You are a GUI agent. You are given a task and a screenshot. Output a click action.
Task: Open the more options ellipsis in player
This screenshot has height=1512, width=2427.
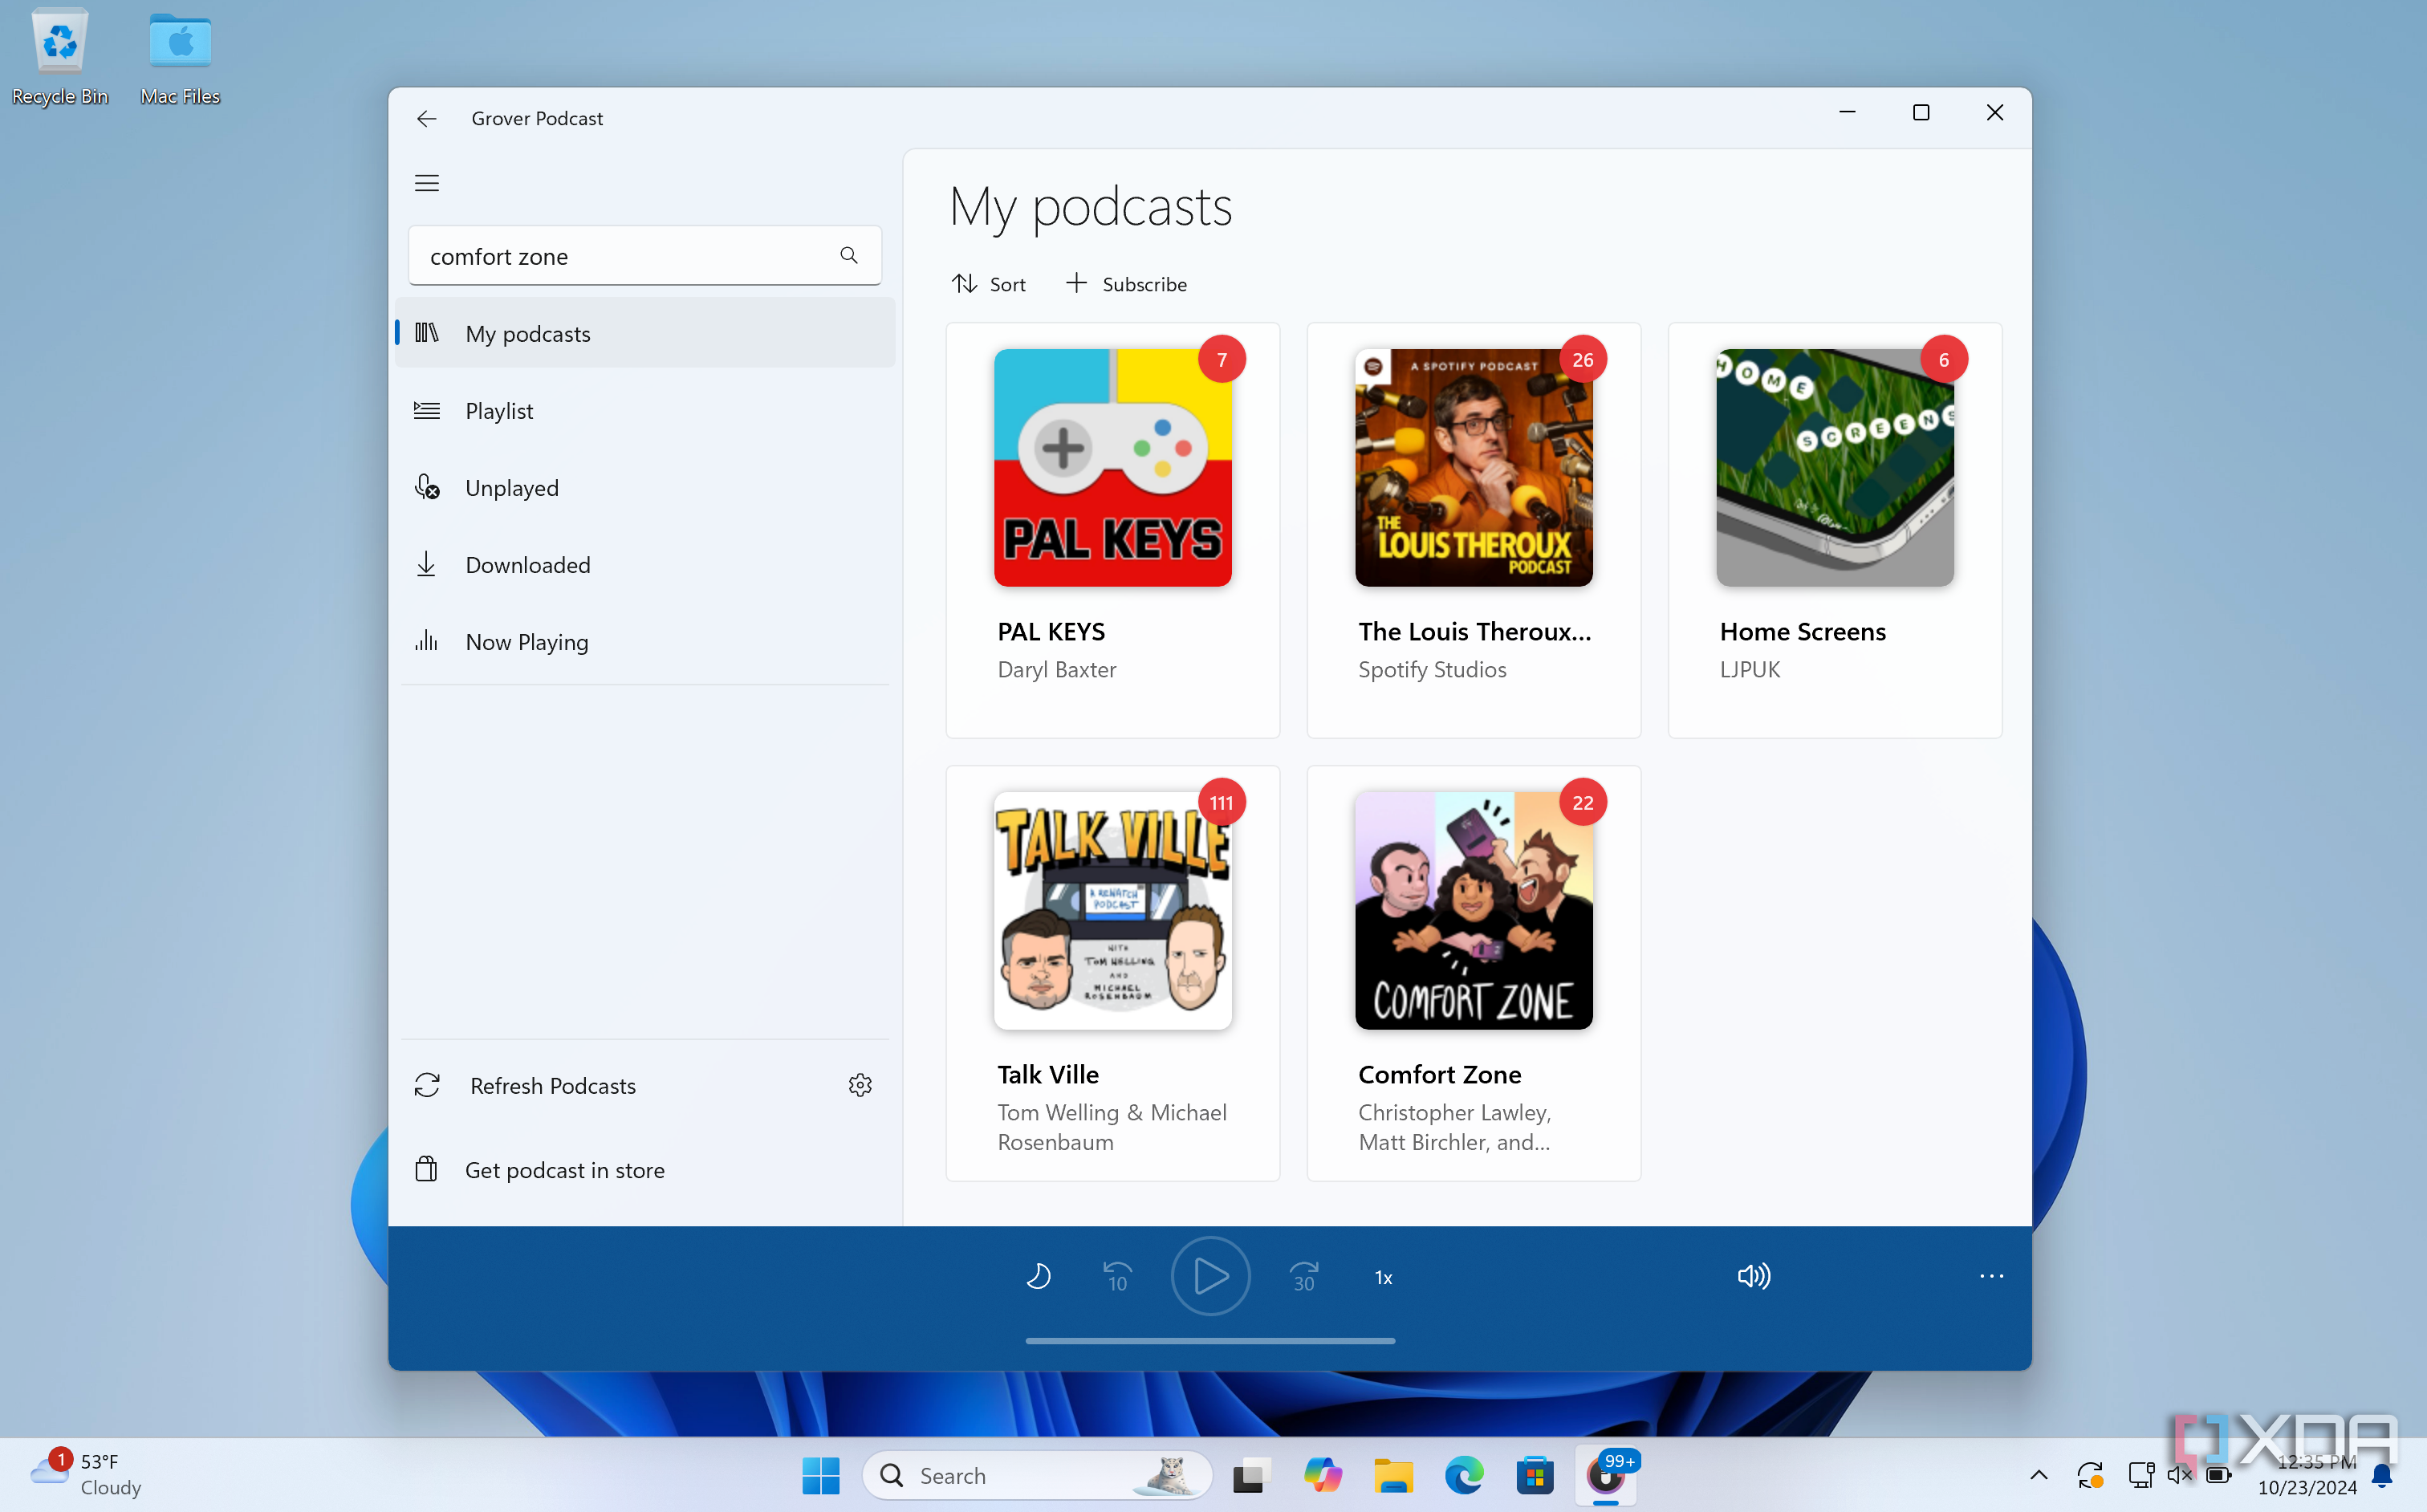1991,1276
